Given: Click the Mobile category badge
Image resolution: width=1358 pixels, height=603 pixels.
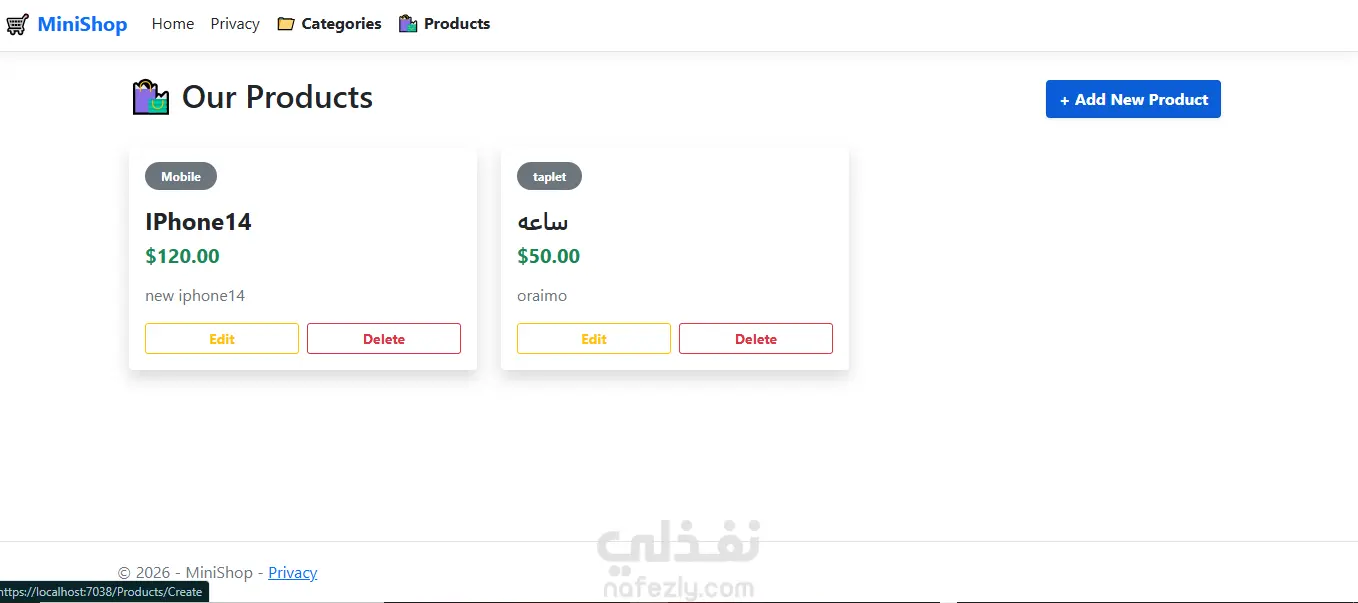Looking at the screenshot, I should click(x=181, y=177).
